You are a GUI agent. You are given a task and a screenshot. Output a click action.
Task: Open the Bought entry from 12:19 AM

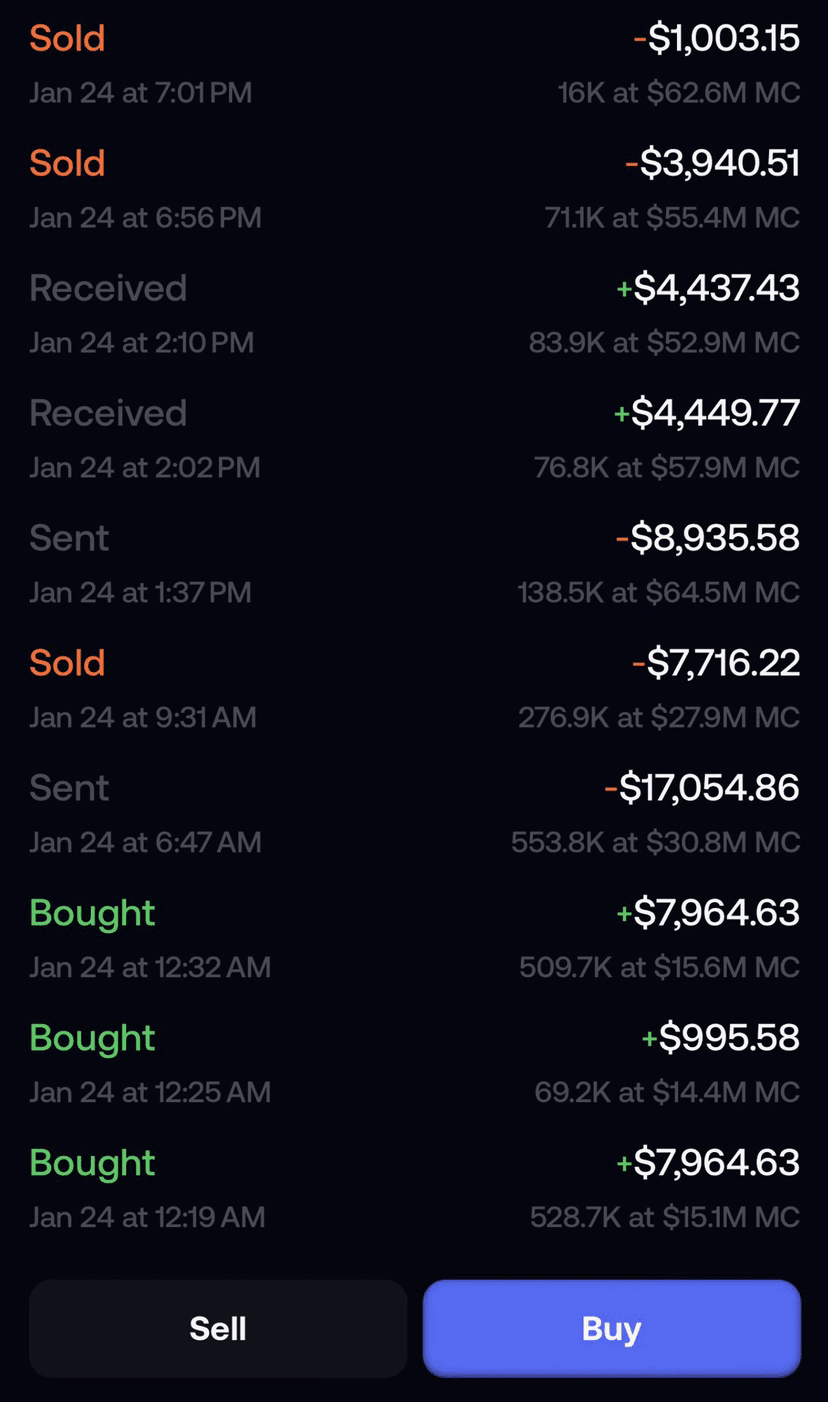(x=92, y=1164)
